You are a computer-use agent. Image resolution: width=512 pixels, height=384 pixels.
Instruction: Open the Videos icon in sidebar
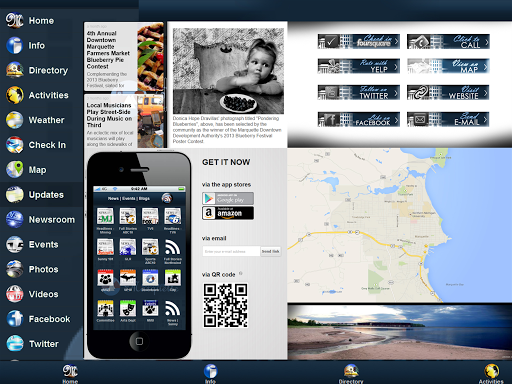tap(15, 294)
